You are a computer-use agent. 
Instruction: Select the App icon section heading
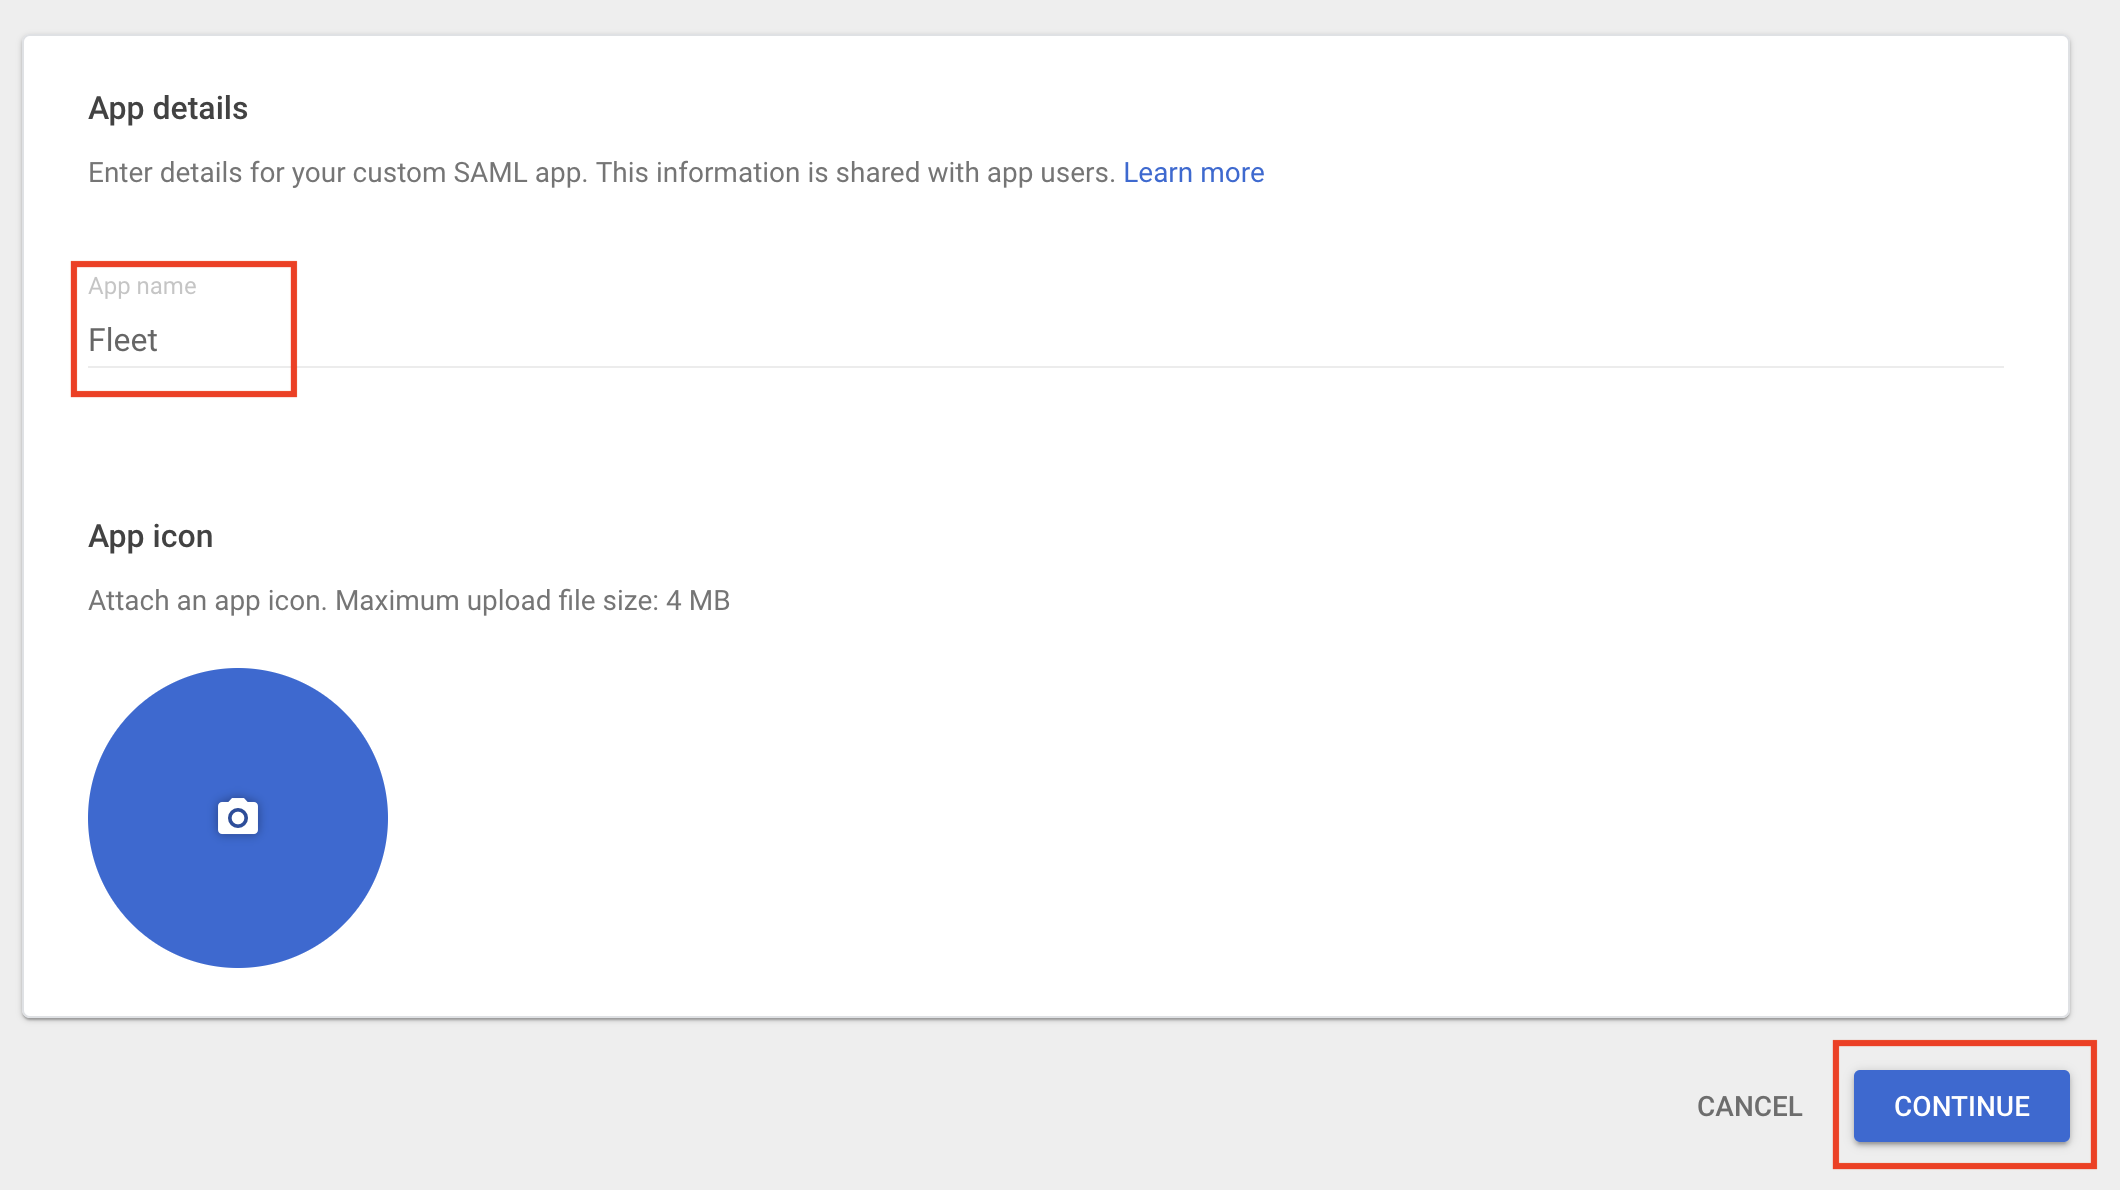(150, 536)
